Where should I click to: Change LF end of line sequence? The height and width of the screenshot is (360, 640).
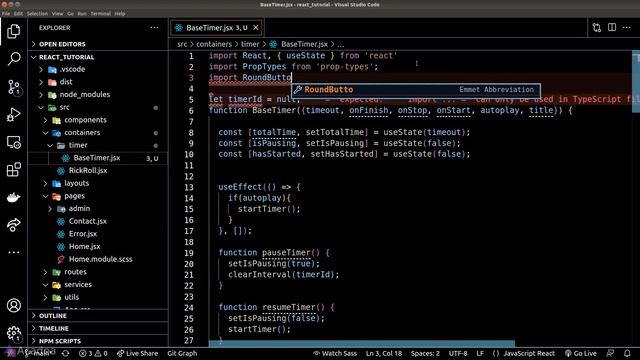(480, 353)
